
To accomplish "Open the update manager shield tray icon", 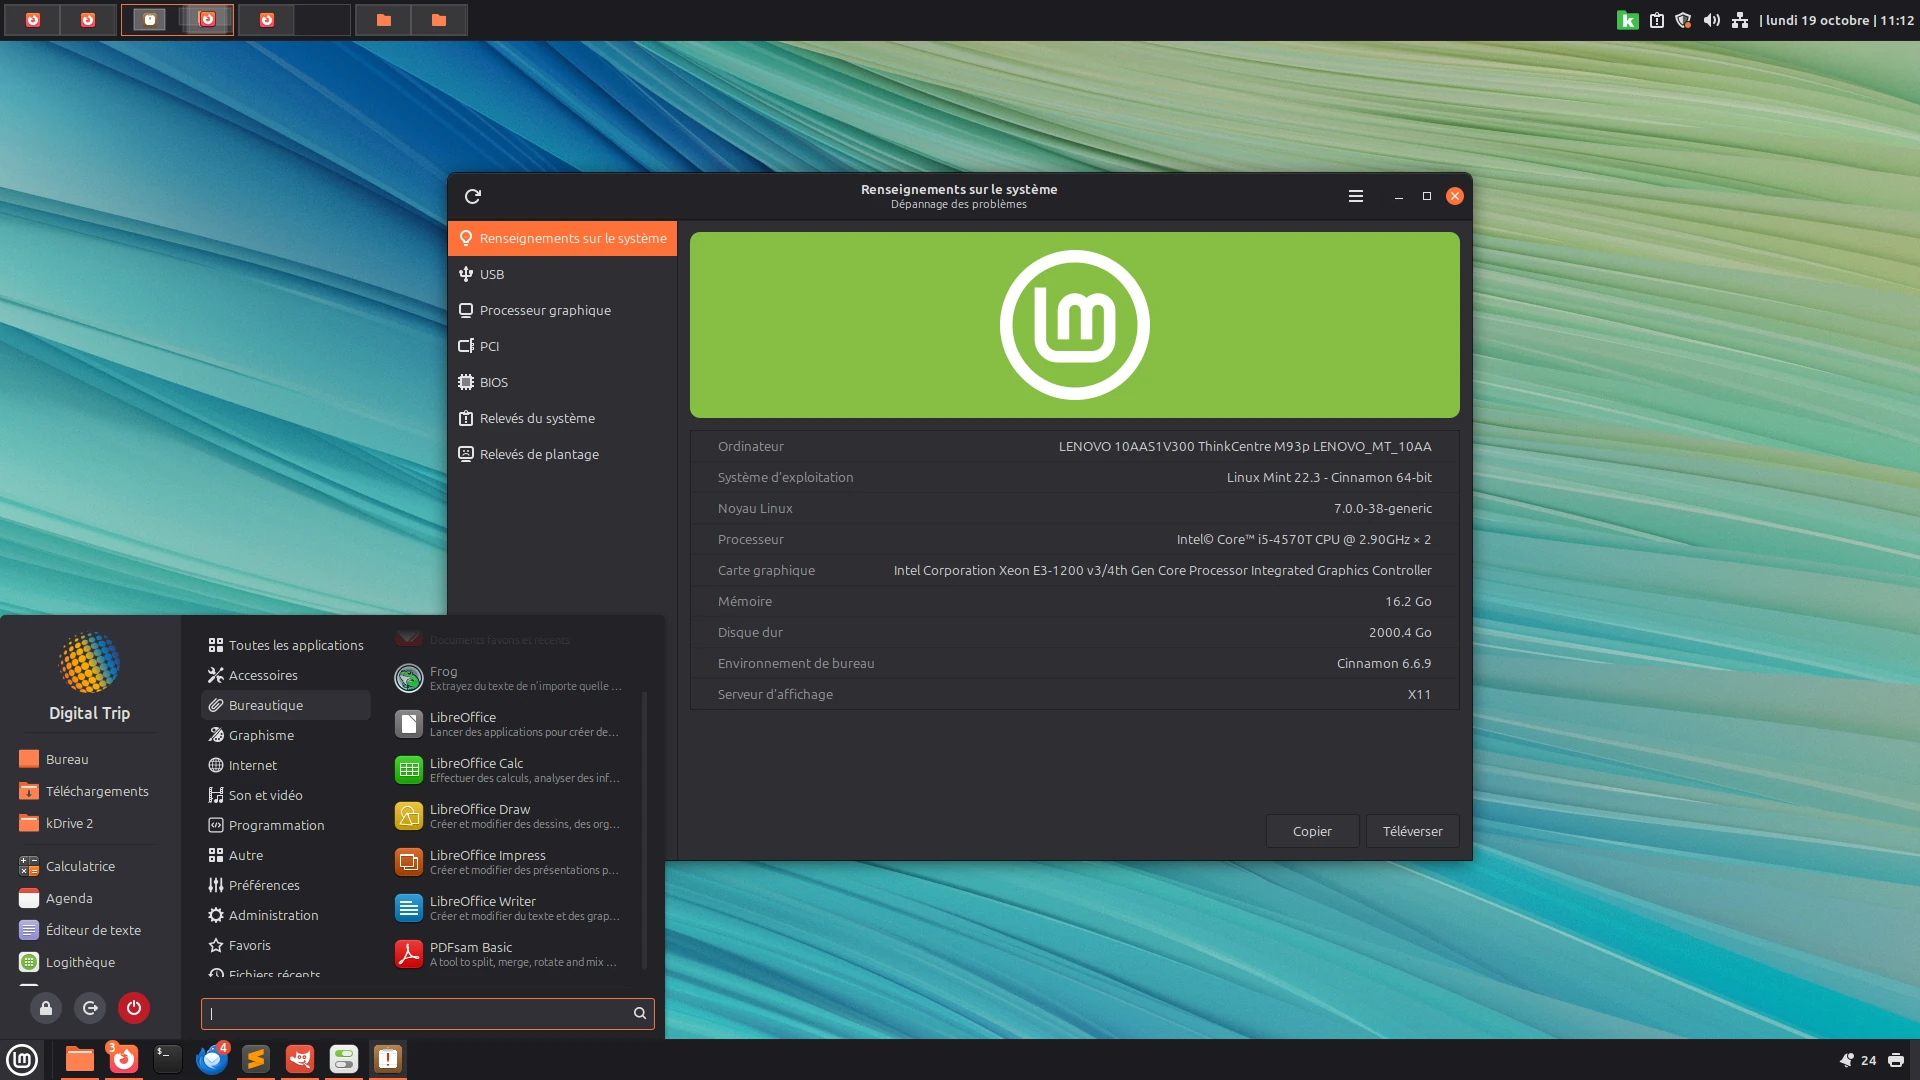I will click(1684, 20).
